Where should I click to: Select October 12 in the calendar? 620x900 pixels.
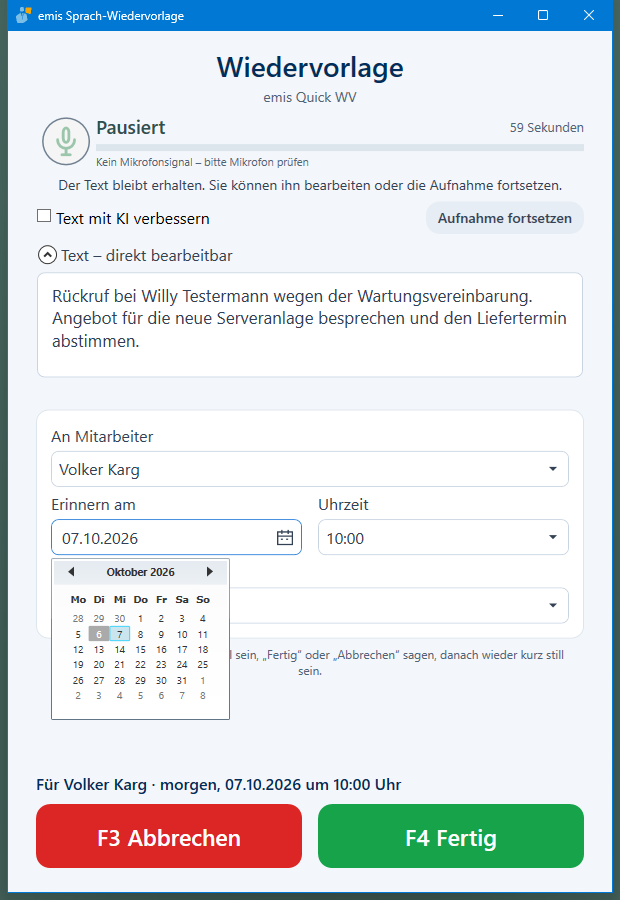click(x=78, y=650)
